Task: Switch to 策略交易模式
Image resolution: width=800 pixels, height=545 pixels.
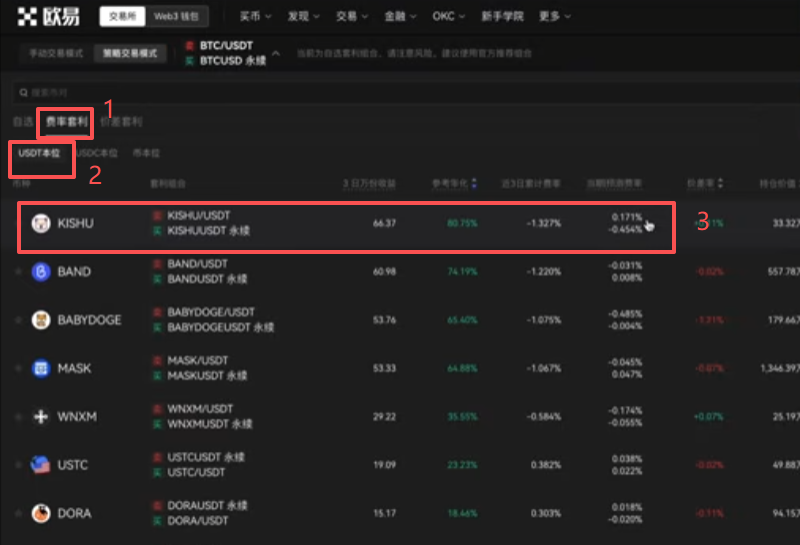Action: [130, 53]
